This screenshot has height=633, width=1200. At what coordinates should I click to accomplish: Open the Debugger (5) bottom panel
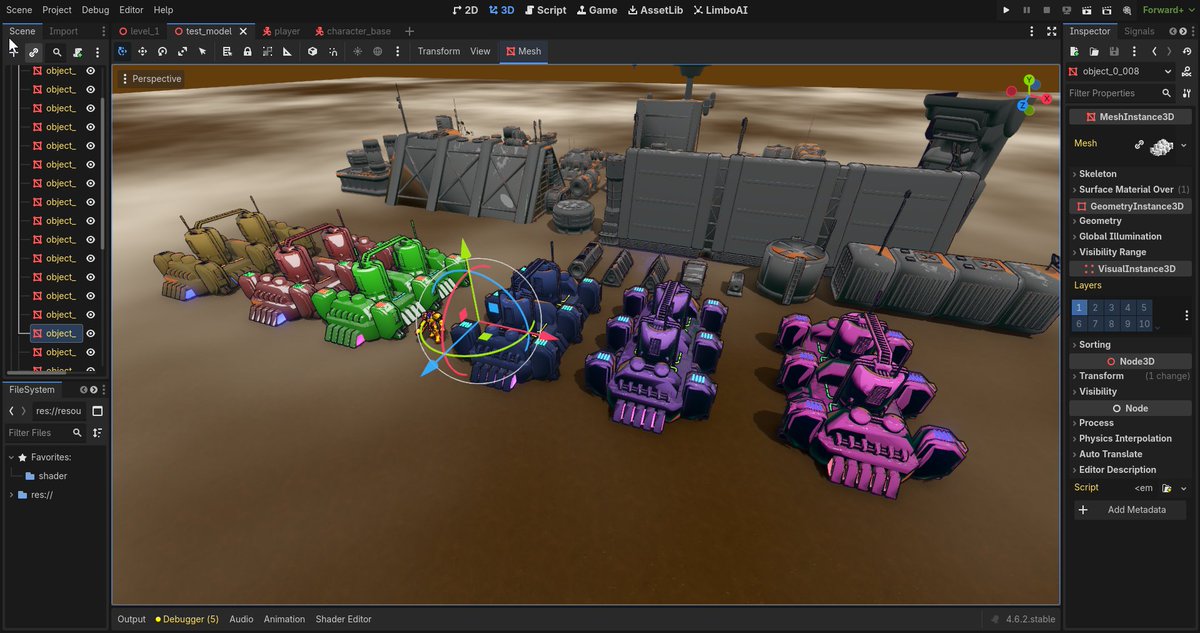pos(187,619)
